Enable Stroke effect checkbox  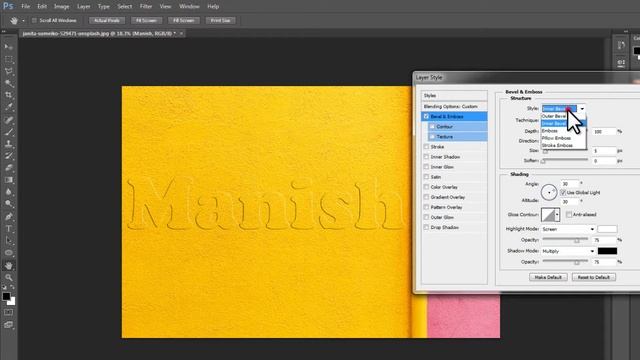(x=426, y=147)
